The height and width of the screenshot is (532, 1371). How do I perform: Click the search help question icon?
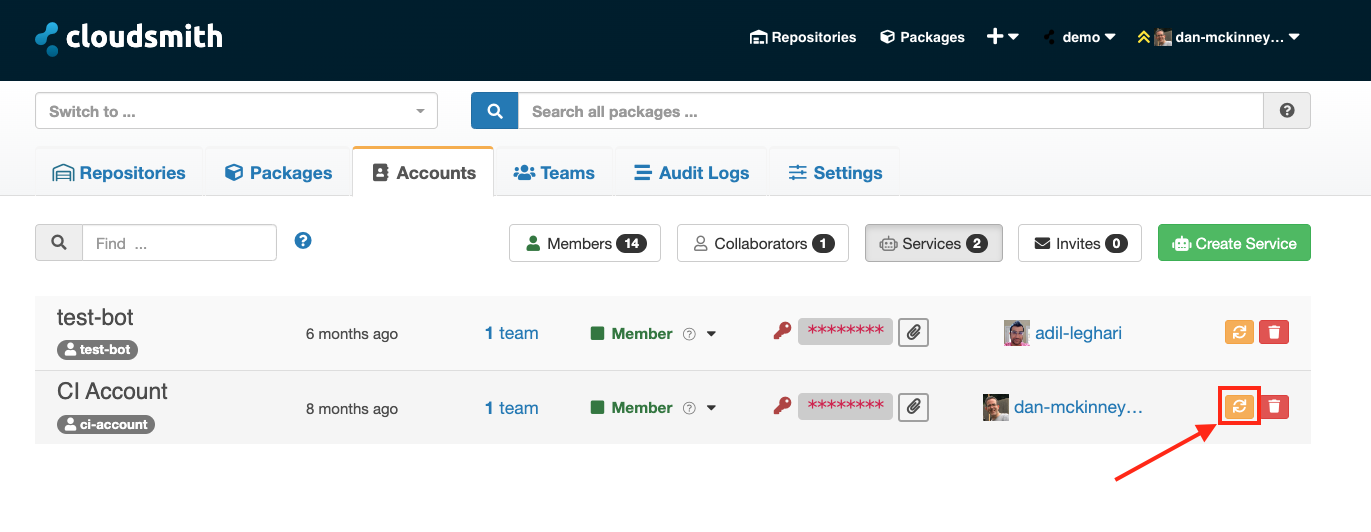tap(1287, 111)
